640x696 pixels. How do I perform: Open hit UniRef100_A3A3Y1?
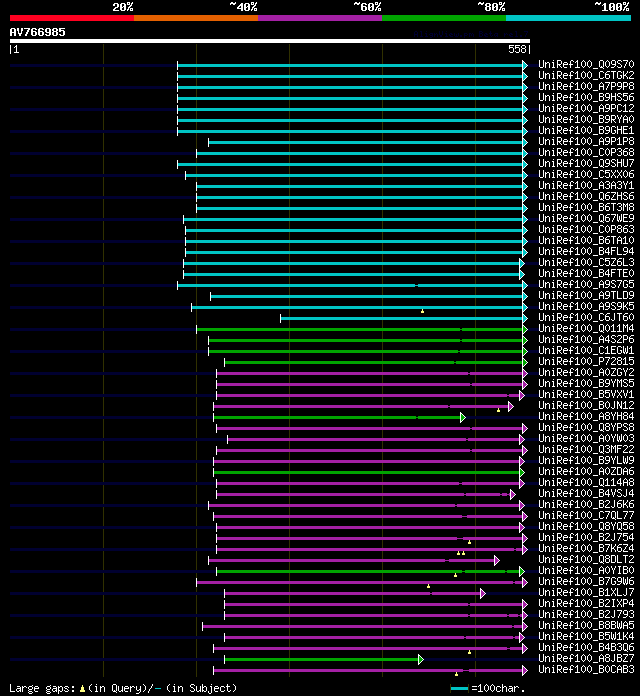tap(586, 186)
